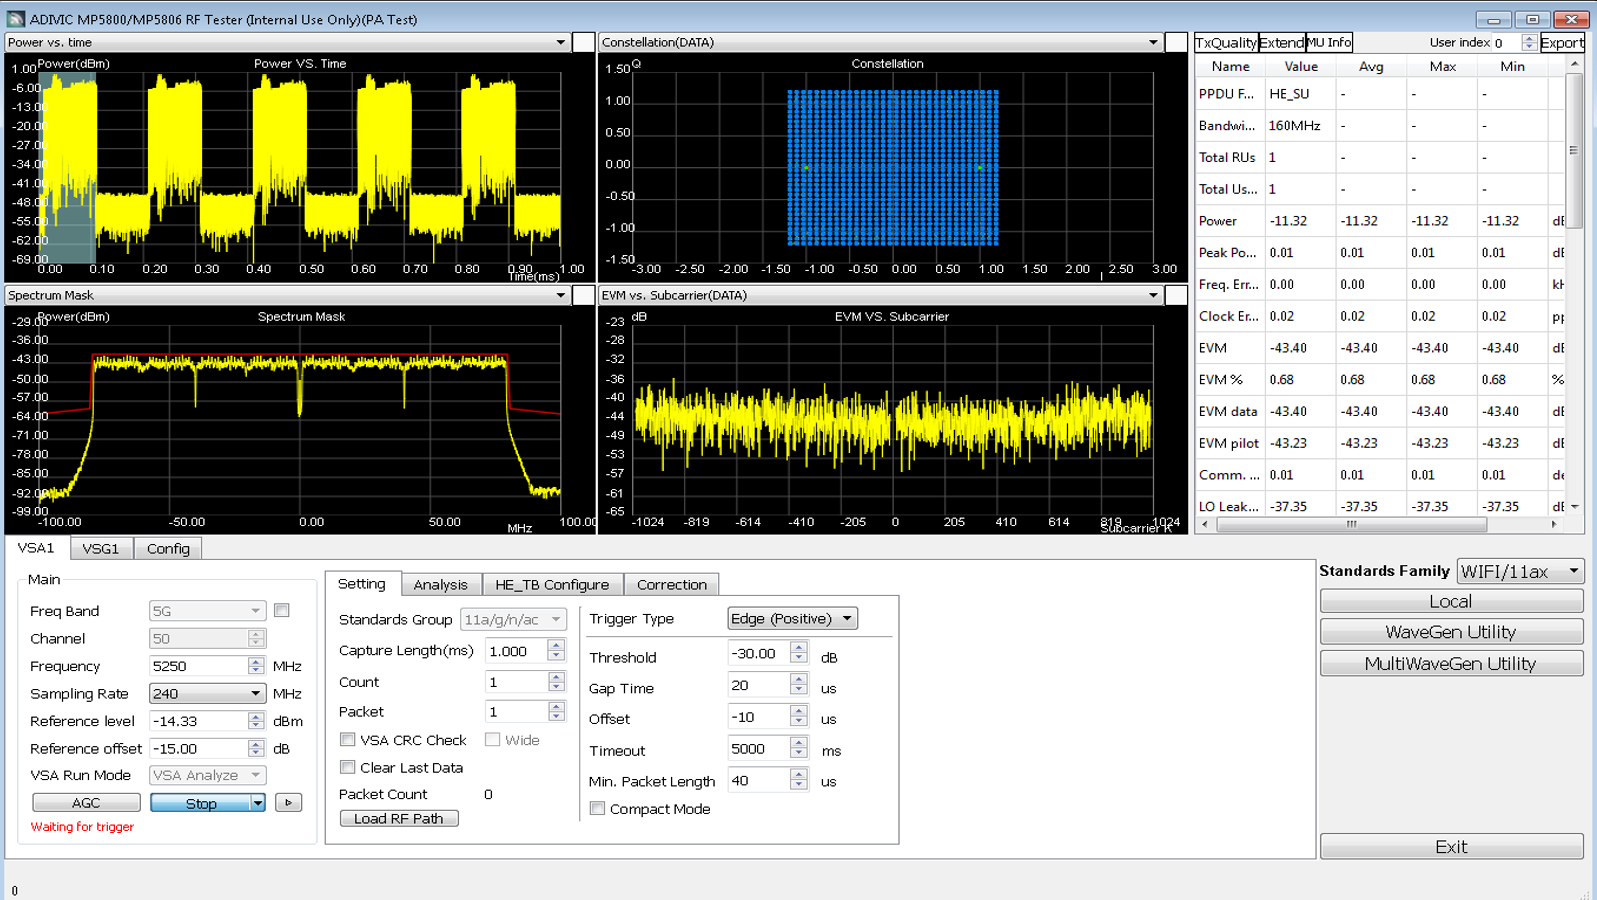Click the Load RF Path button
The image size is (1597, 900).
click(398, 818)
